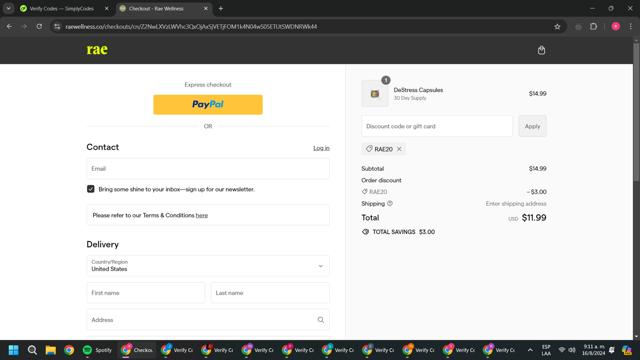Open Windows taskbar search
Screen dimensions: 640x360
(x=32, y=350)
